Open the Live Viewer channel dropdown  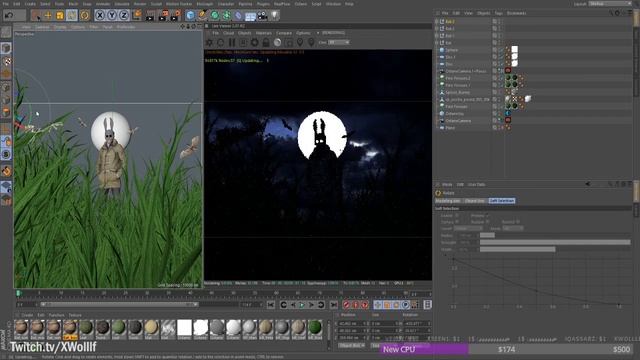338,42
